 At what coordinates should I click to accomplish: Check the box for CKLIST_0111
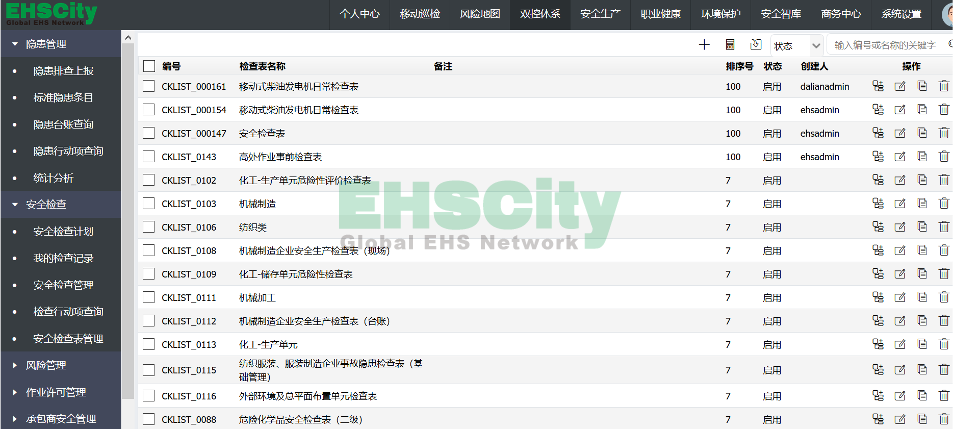149,297
